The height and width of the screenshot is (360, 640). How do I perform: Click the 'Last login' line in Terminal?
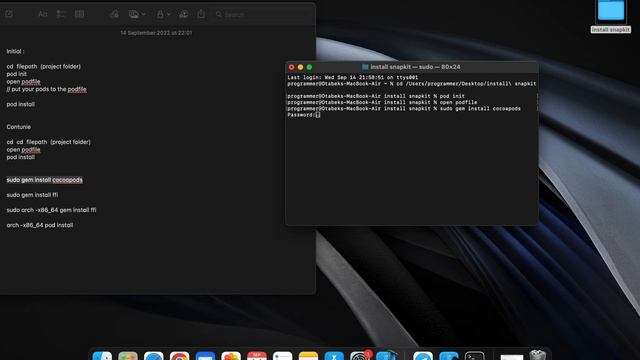(353, 78)
